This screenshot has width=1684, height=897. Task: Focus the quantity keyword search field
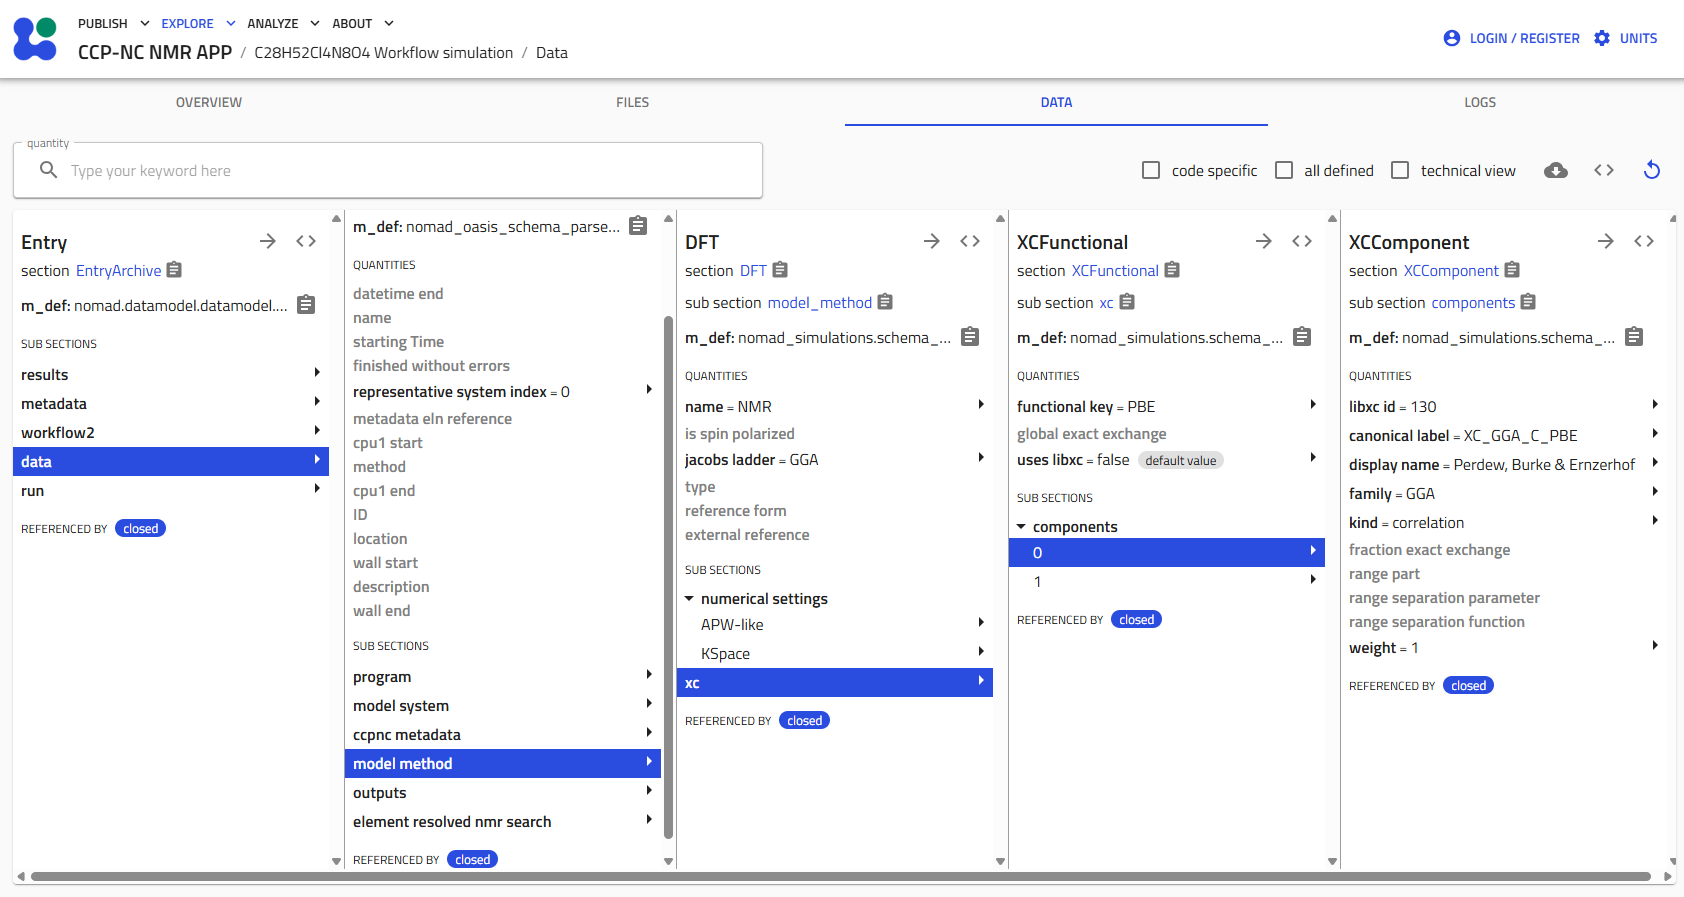388,170
